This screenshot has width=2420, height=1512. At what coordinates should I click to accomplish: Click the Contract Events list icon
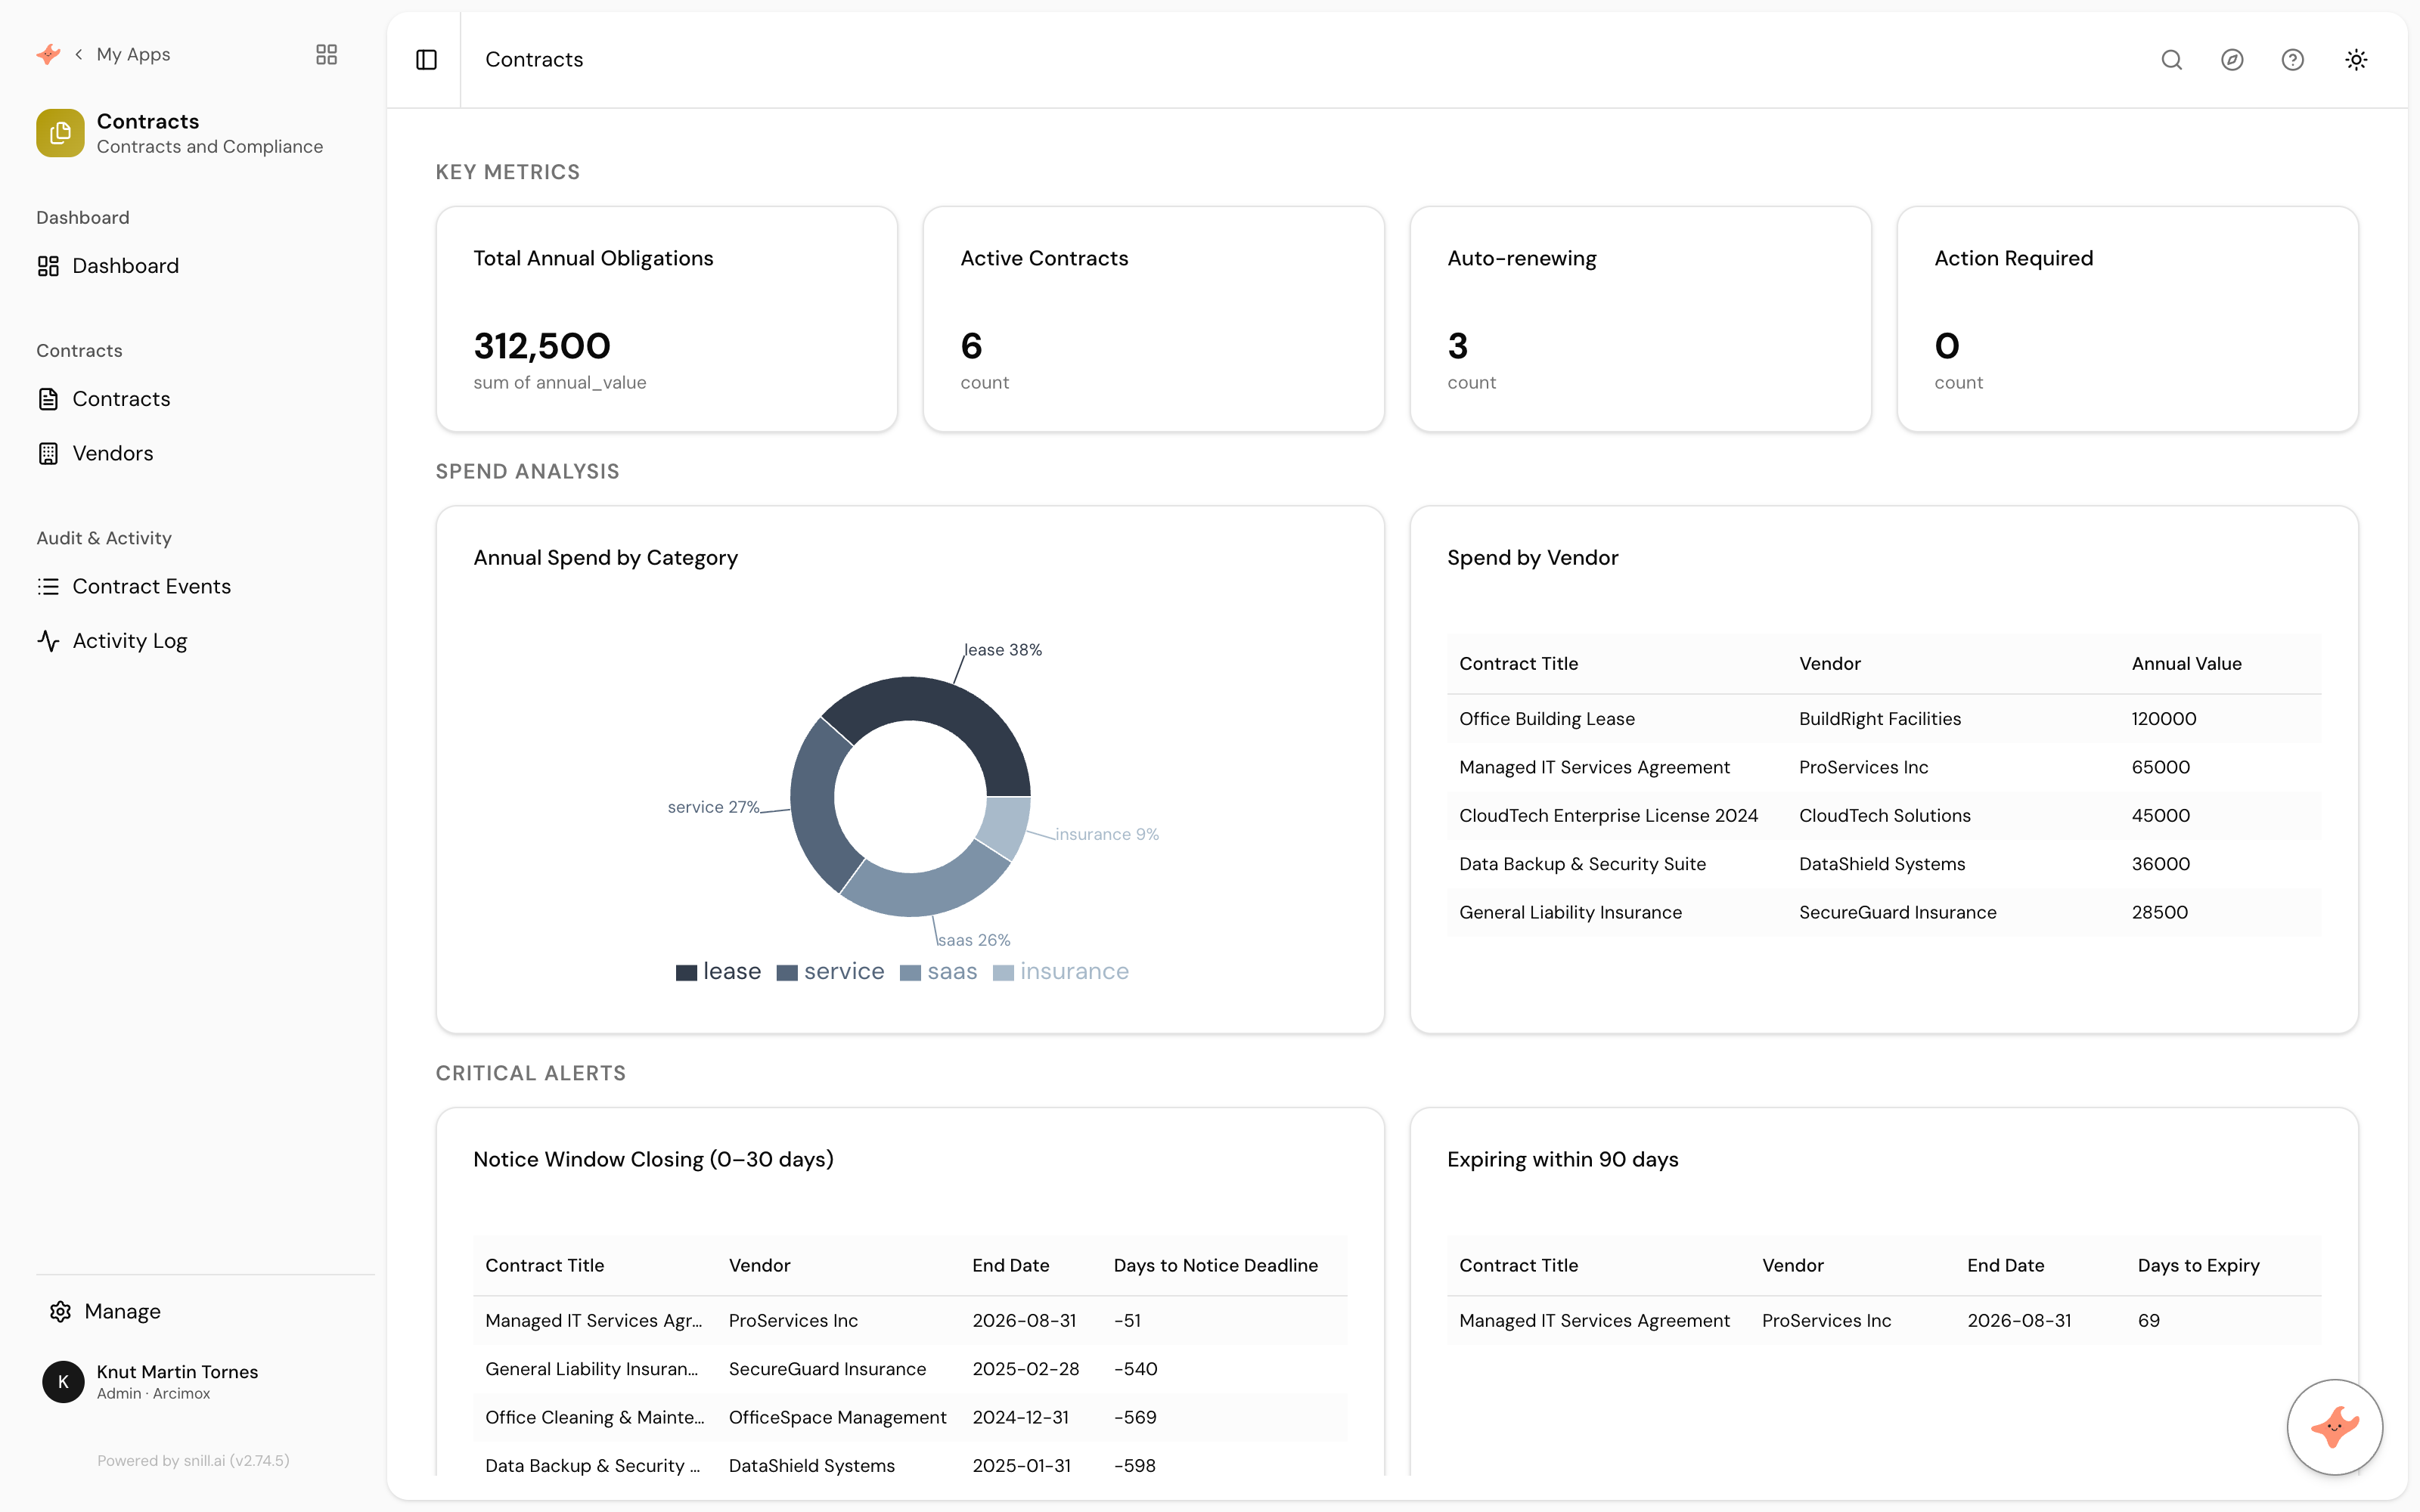pyautogui.click(x=48, y=587)
